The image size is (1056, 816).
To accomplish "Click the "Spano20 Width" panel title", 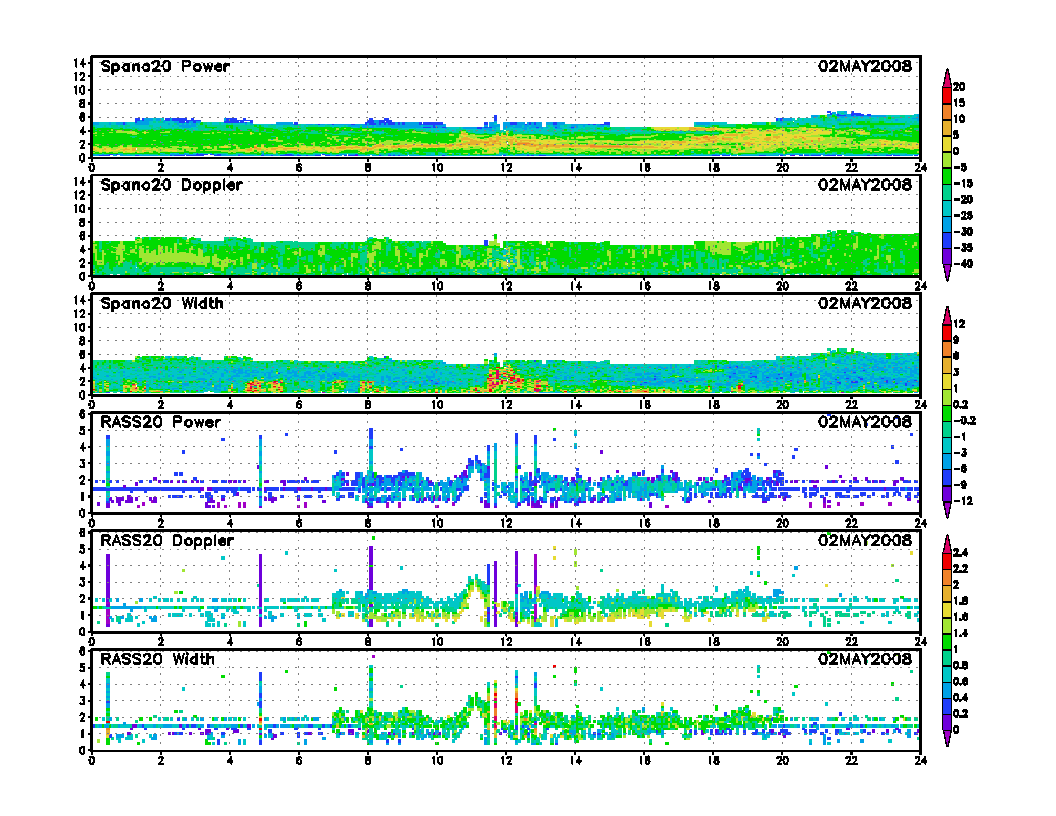I will (162, 304).
